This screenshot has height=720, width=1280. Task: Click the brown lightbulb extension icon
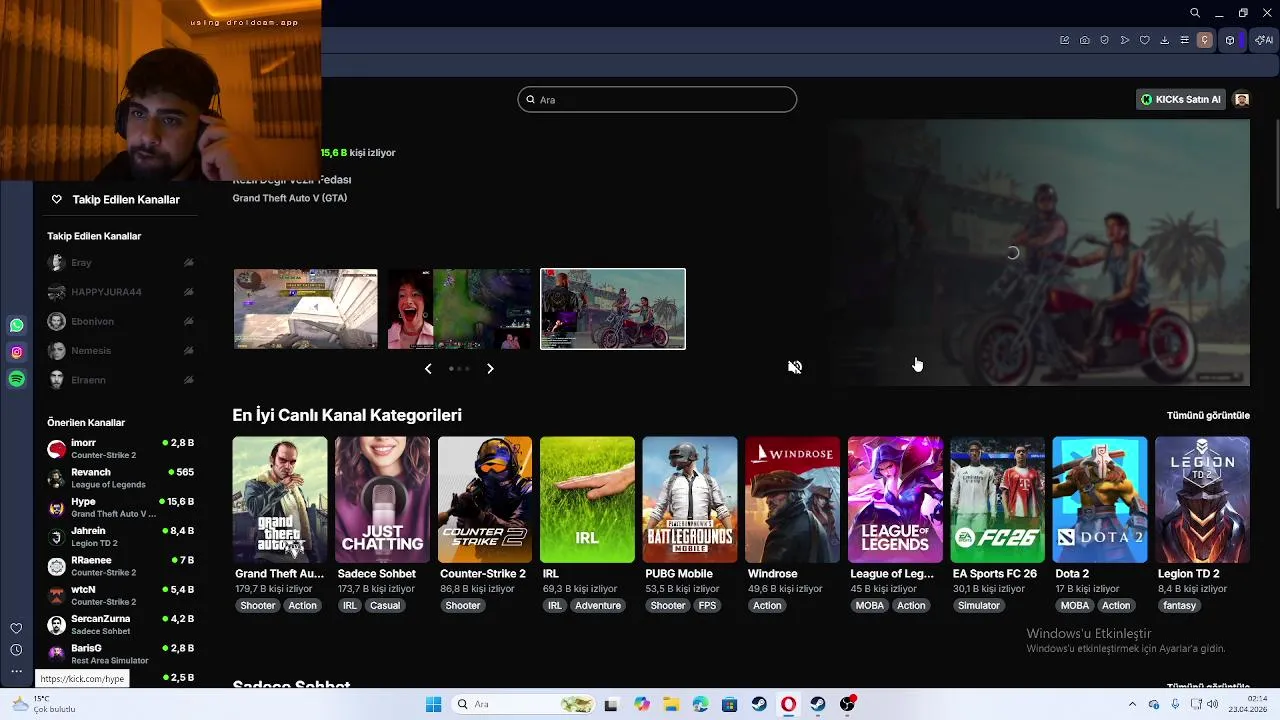tap(1205, 40)
